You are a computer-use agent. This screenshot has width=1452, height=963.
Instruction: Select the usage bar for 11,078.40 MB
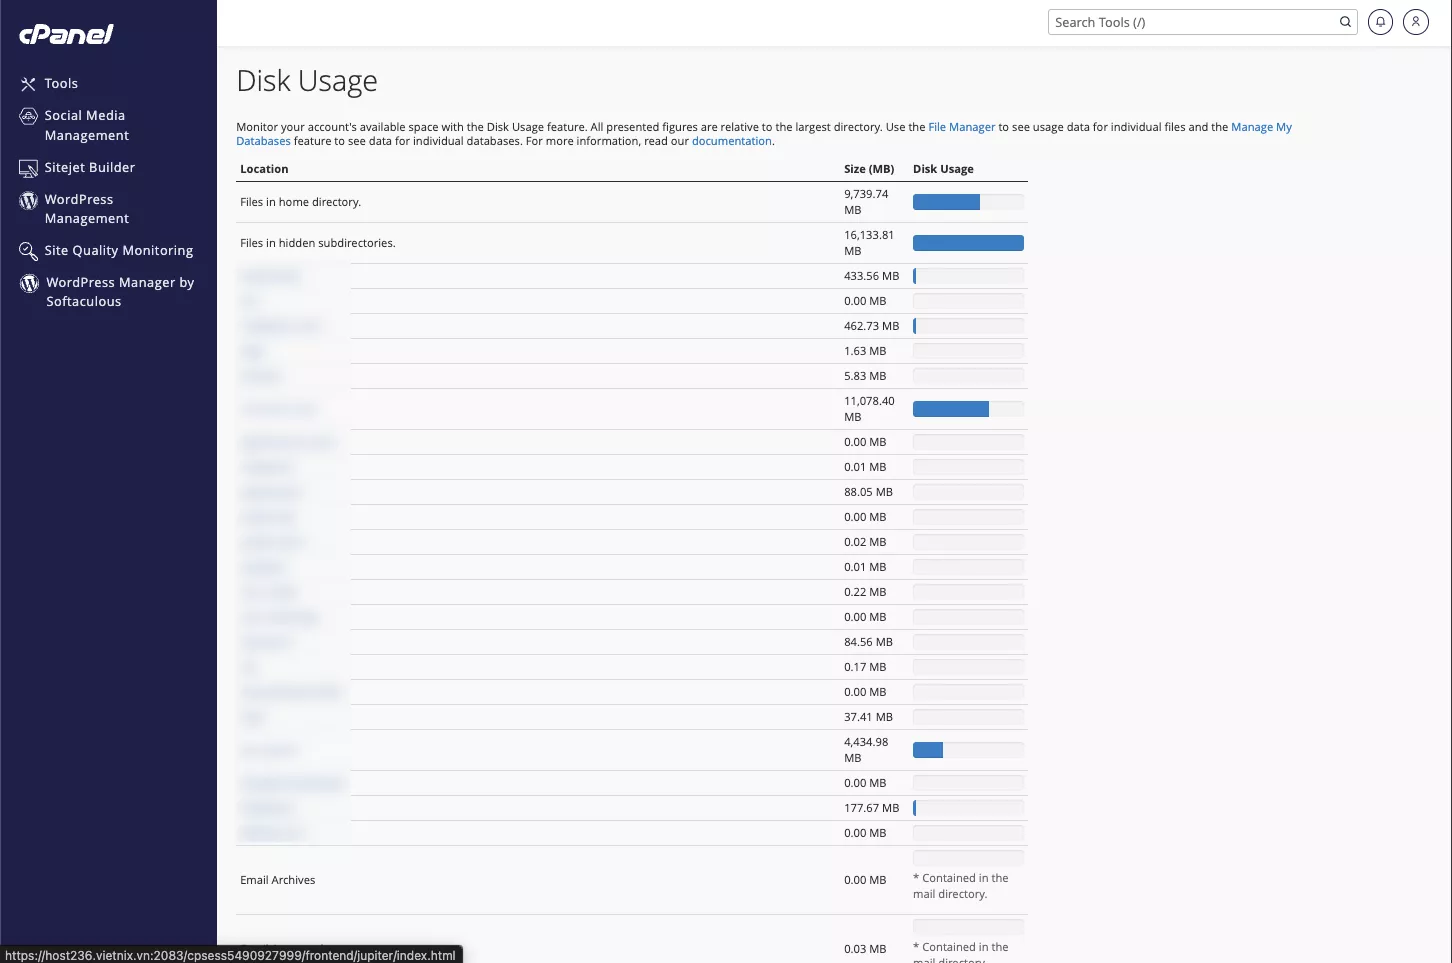click(968, 409)
